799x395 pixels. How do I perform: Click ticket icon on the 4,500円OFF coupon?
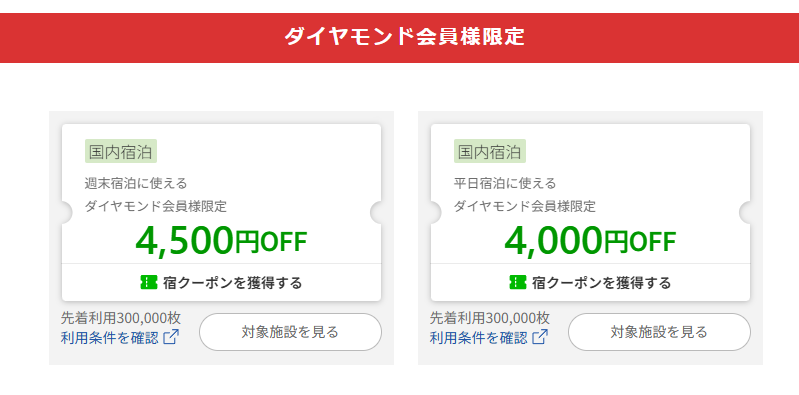click(x=148, y=282)
